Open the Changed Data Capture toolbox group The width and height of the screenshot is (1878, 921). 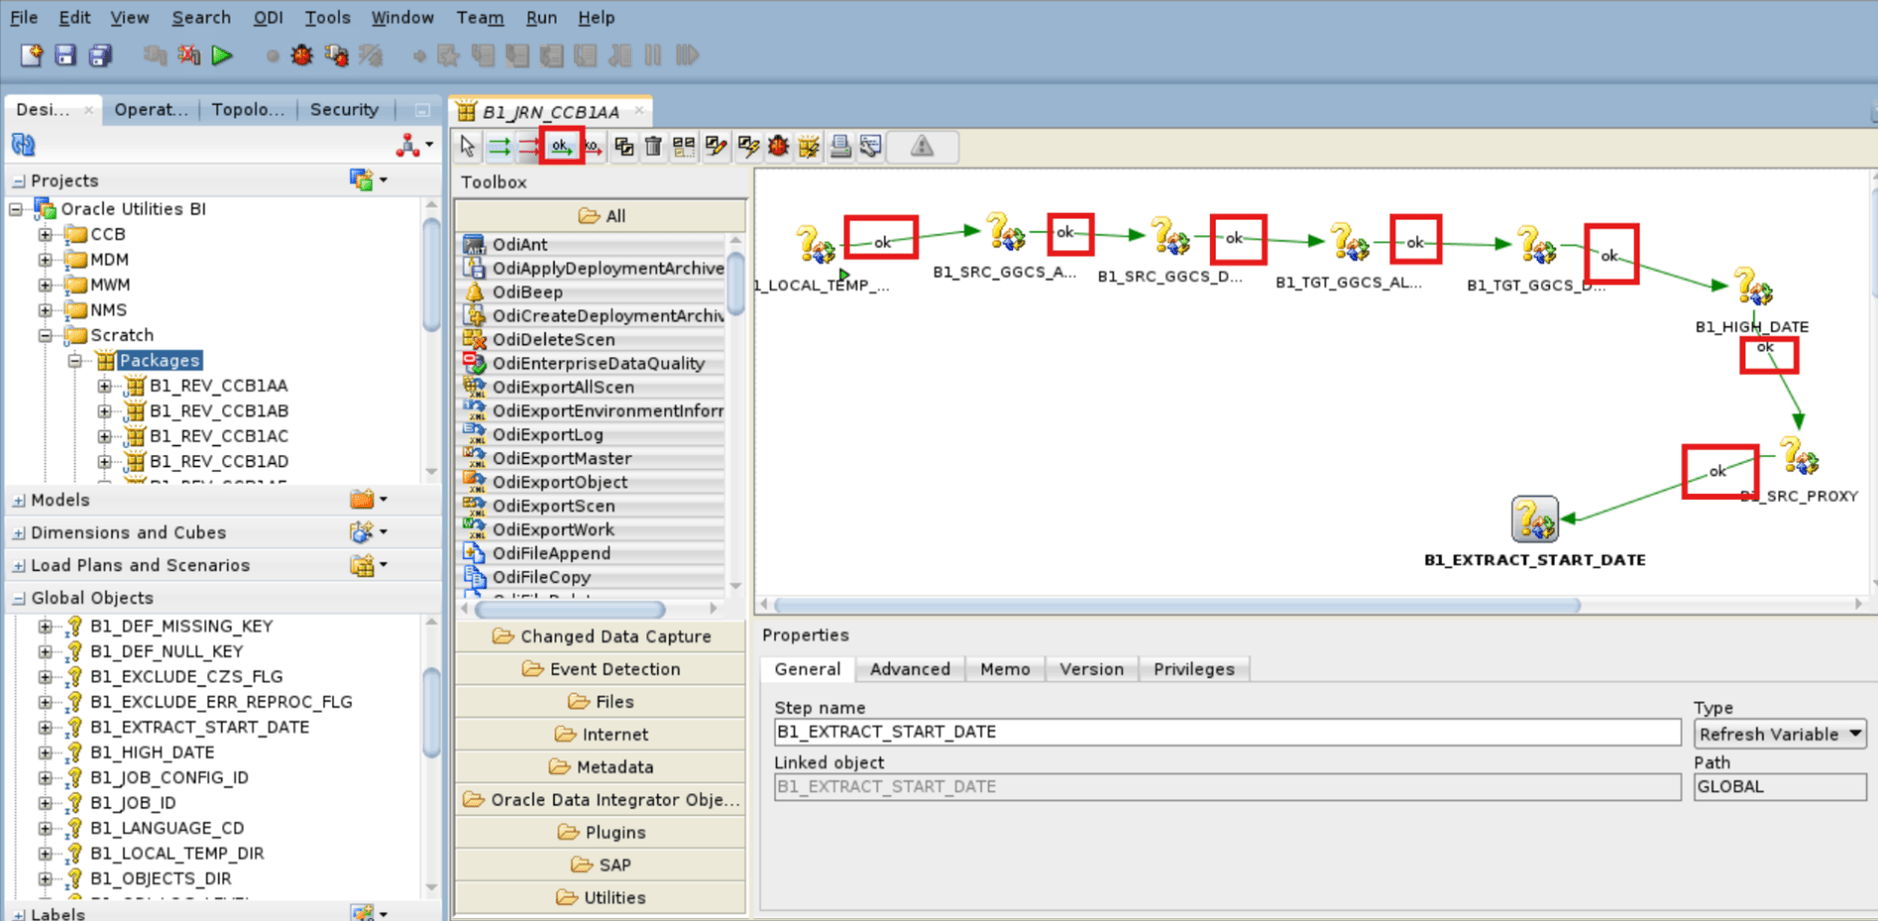pyautogui.click(x=599, y=636)
